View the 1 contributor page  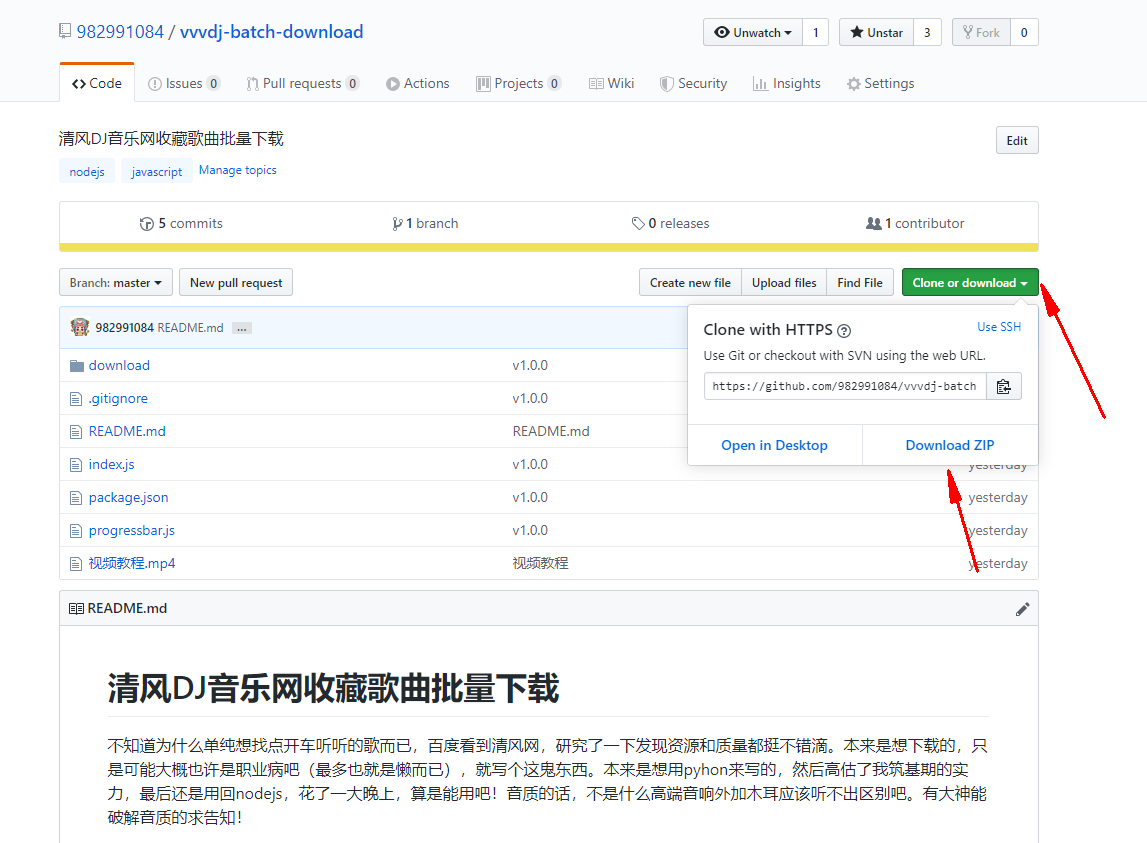pyautogui.click(x=915, y=223)
